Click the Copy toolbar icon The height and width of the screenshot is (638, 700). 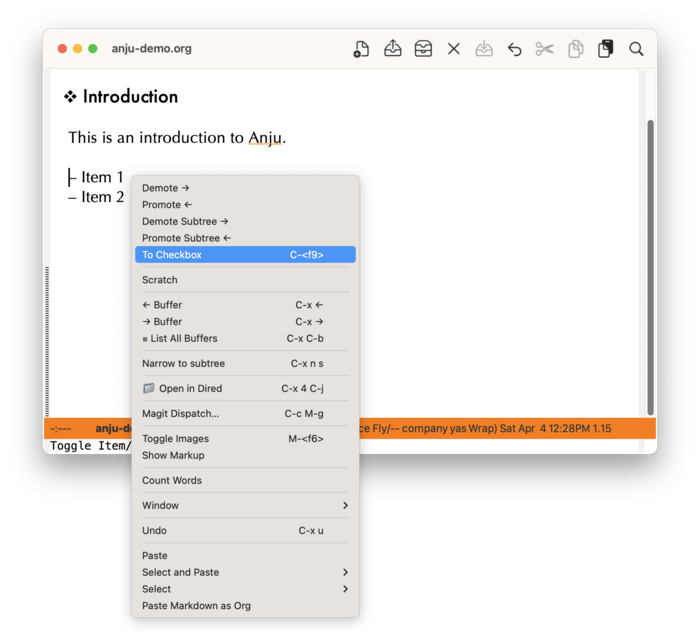[x=575, y=49]
